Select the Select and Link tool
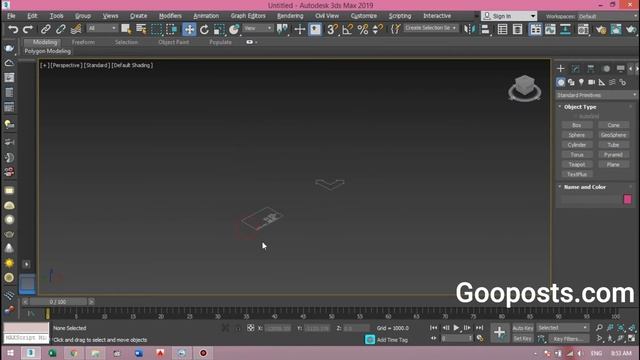 [45, 29]
